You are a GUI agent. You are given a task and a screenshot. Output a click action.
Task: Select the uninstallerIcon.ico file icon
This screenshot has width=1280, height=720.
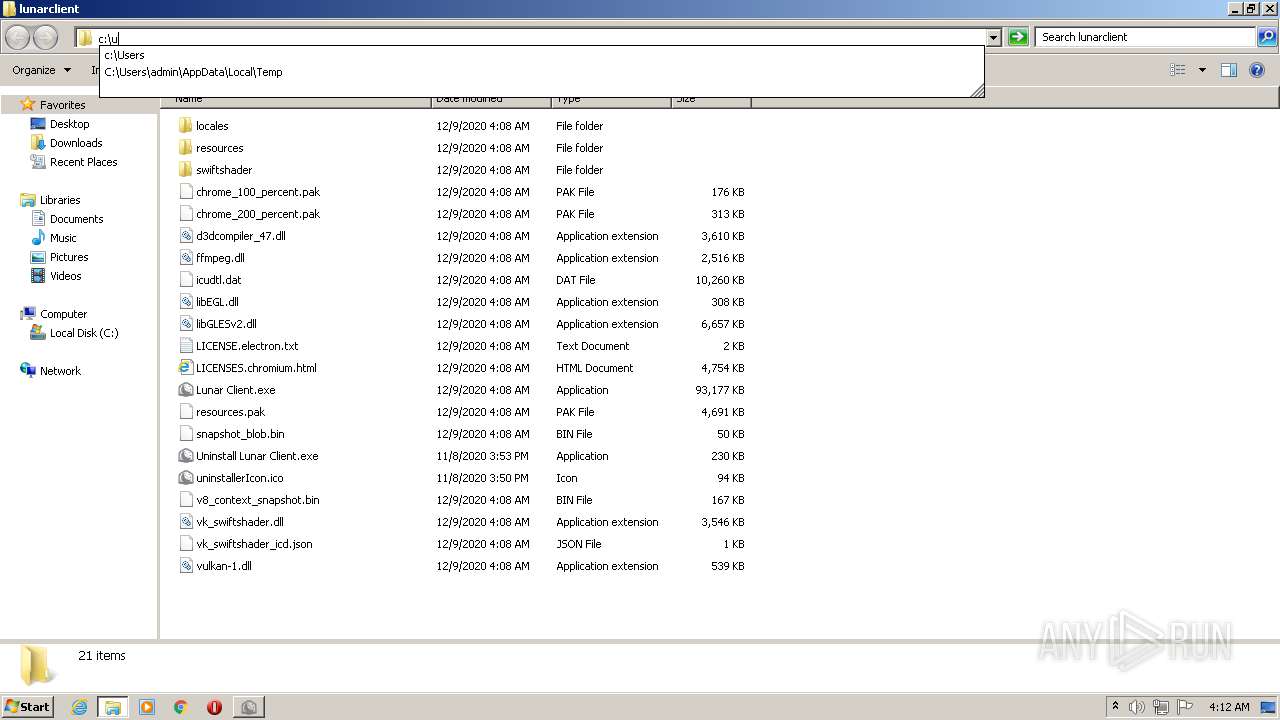pyautogui.click(x=185, y=478)
